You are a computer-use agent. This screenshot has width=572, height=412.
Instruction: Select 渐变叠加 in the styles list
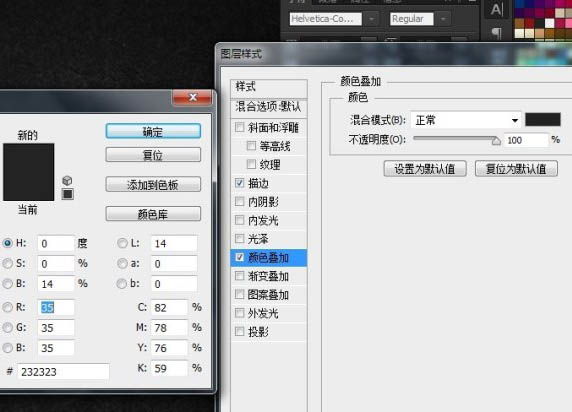[x=268, y=276]
